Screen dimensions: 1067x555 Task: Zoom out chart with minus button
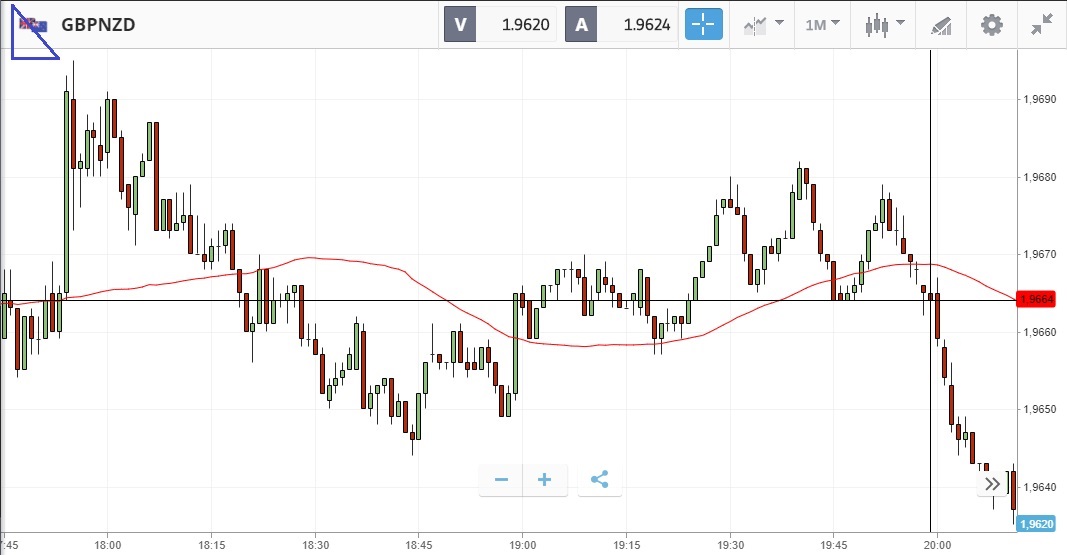click(501, 480)
